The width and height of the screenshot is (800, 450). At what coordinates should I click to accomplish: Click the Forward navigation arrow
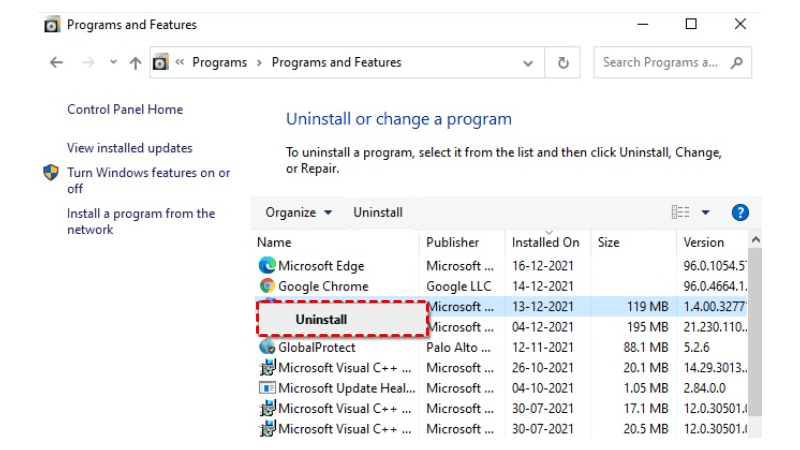(88, 63)
